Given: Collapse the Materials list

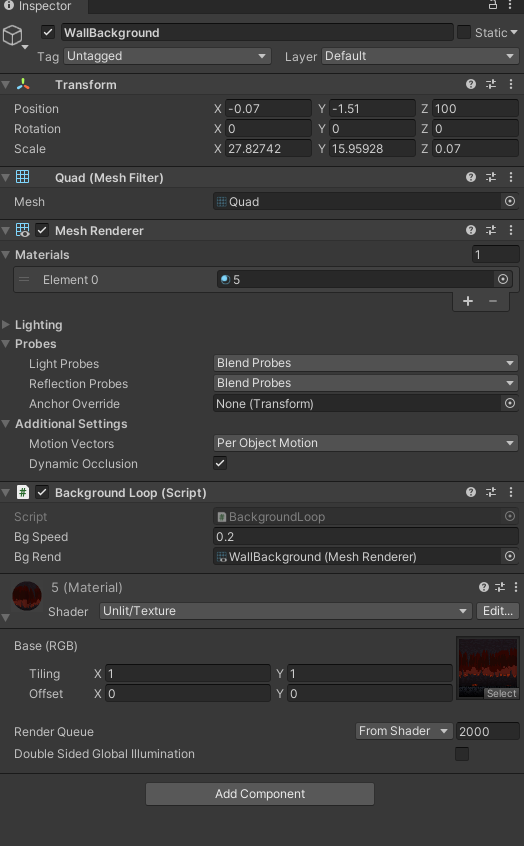Looking at the screenshot, I should (x=6, y=255).
